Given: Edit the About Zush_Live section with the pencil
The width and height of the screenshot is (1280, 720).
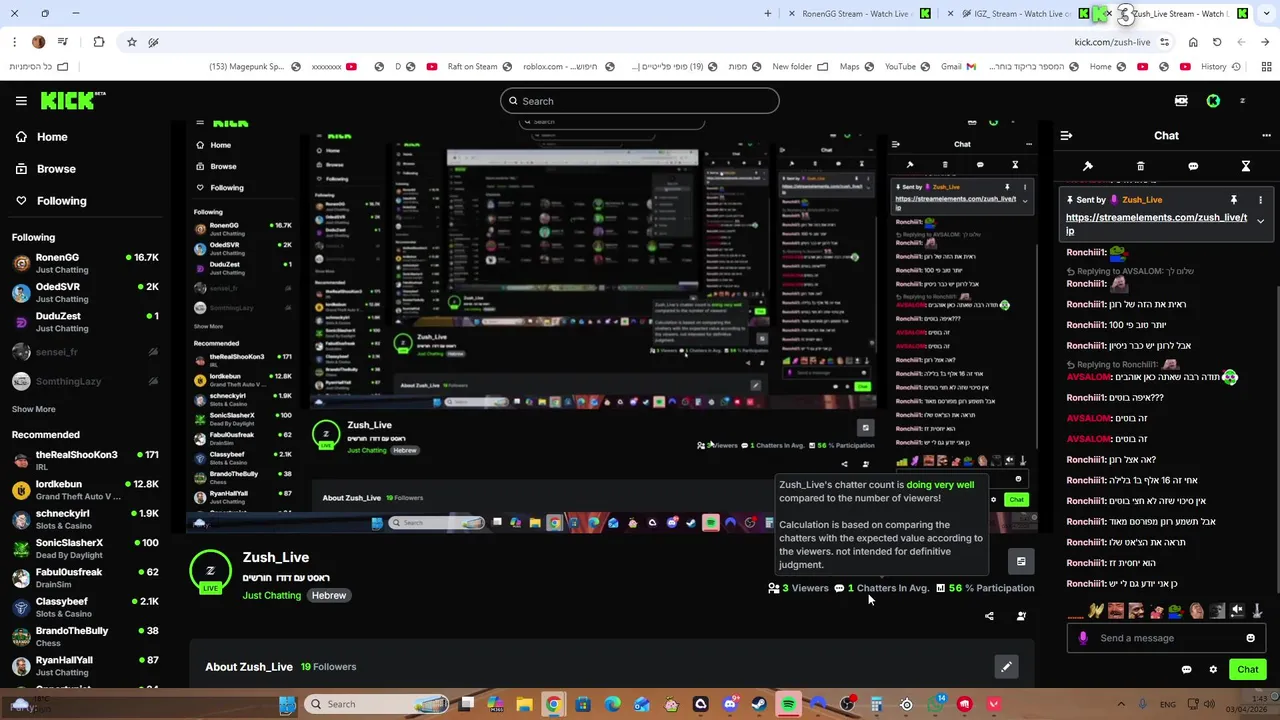Looking at the screenshot, I should (1006, 667).
